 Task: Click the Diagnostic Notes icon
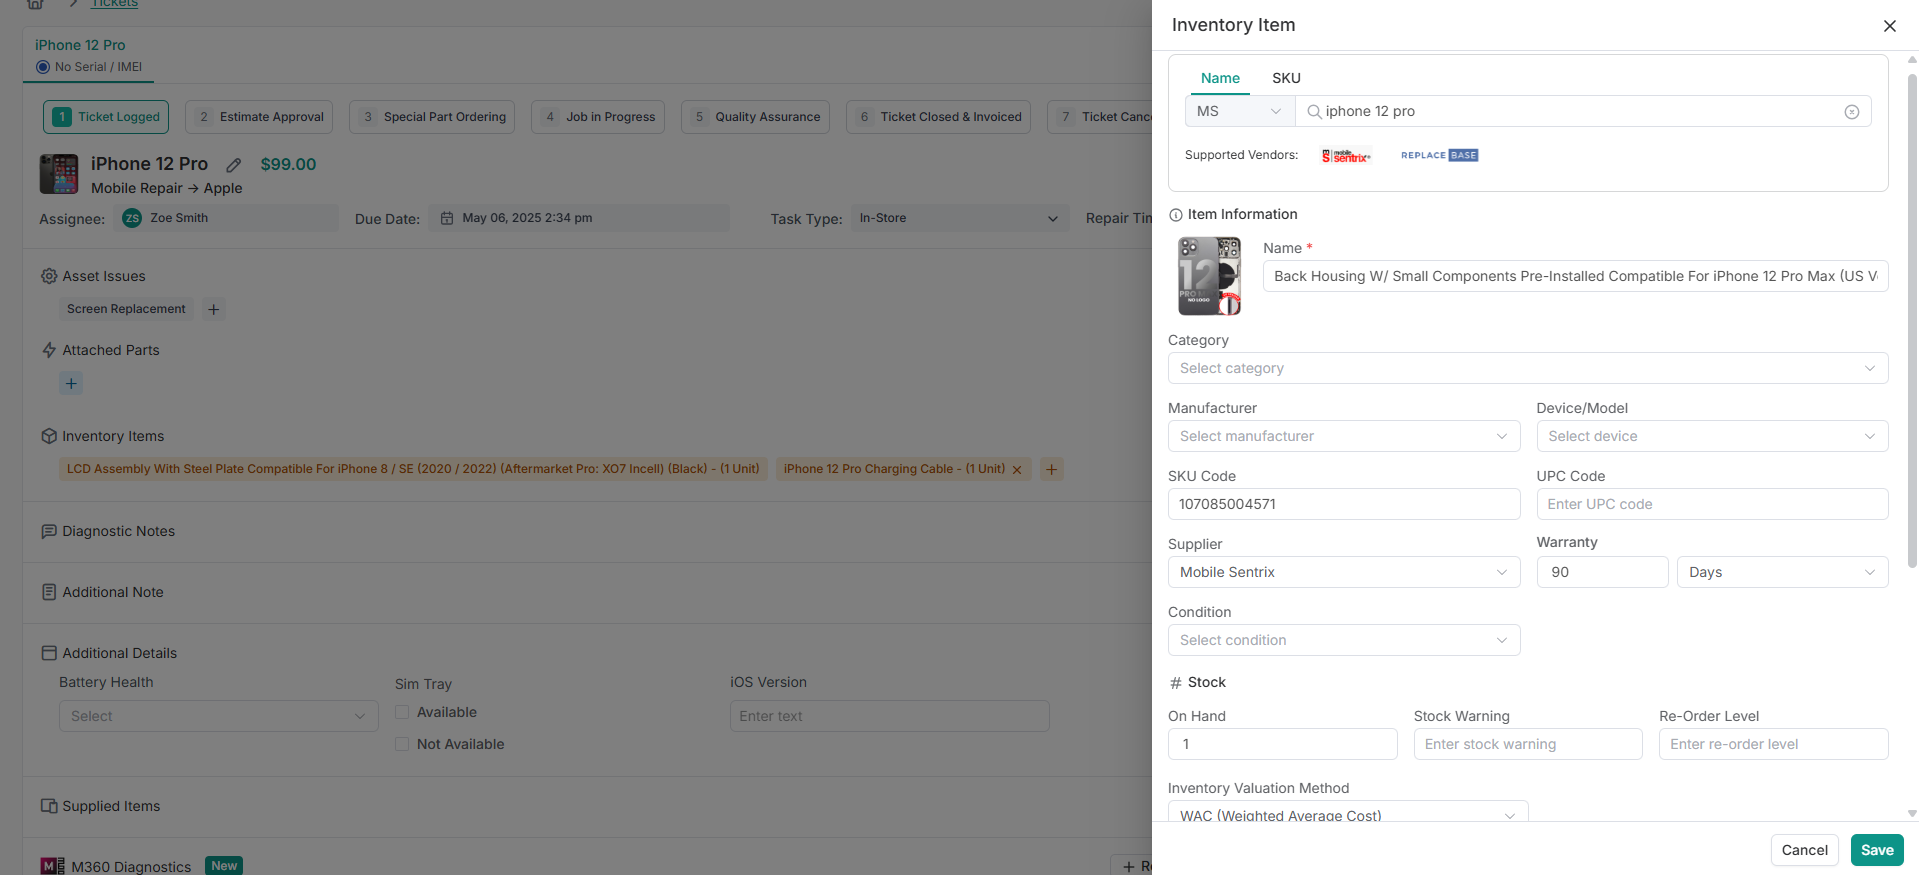(x=49, y=531)
